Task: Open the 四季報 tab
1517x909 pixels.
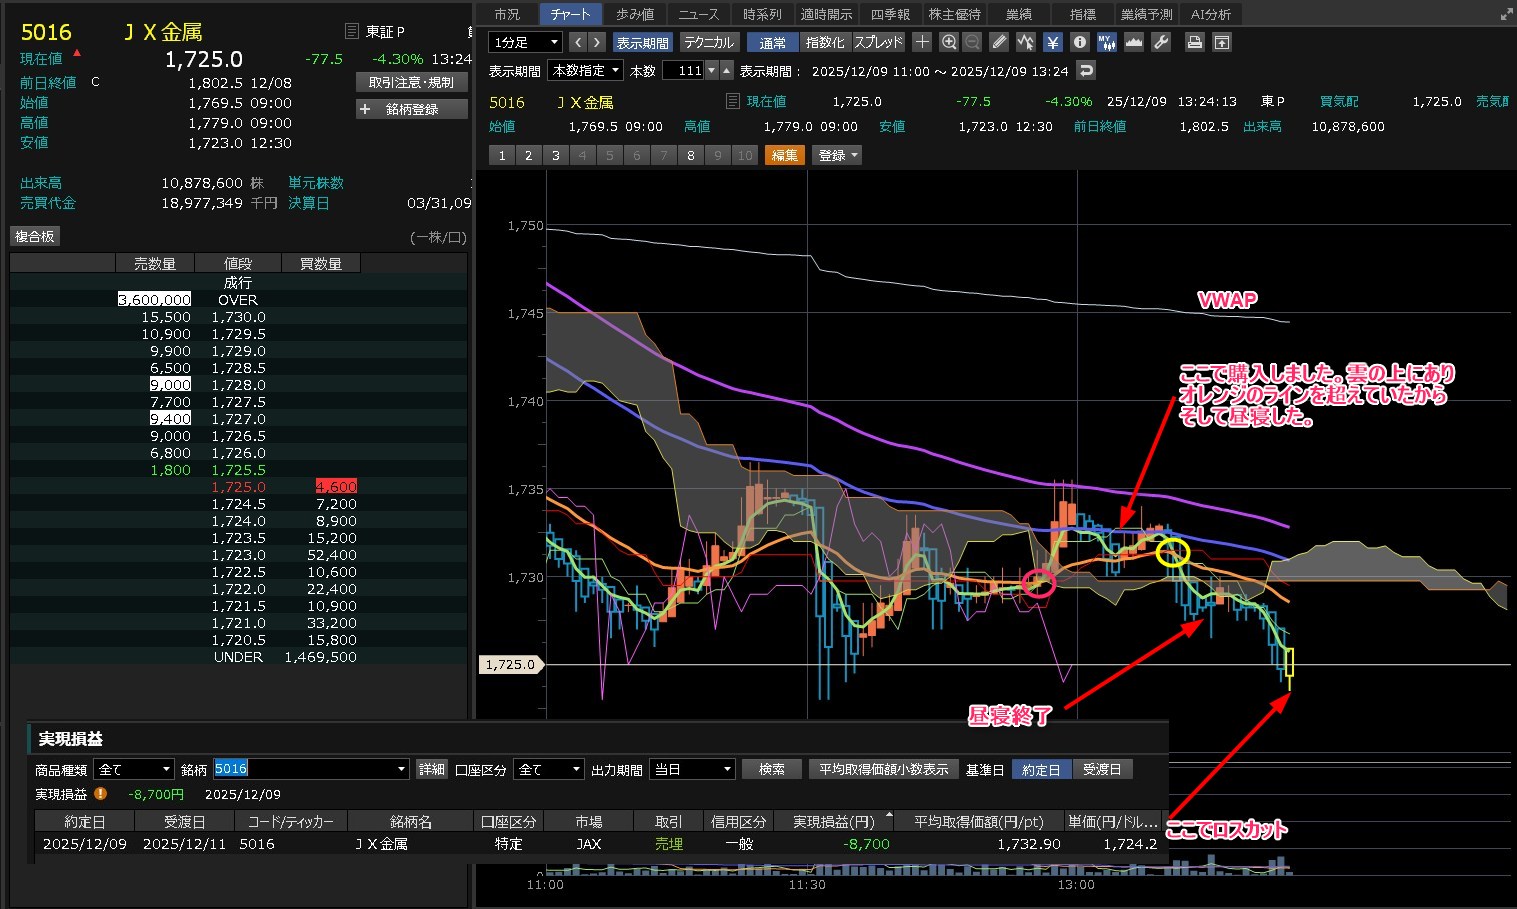Action: click(x=890, y=14)
